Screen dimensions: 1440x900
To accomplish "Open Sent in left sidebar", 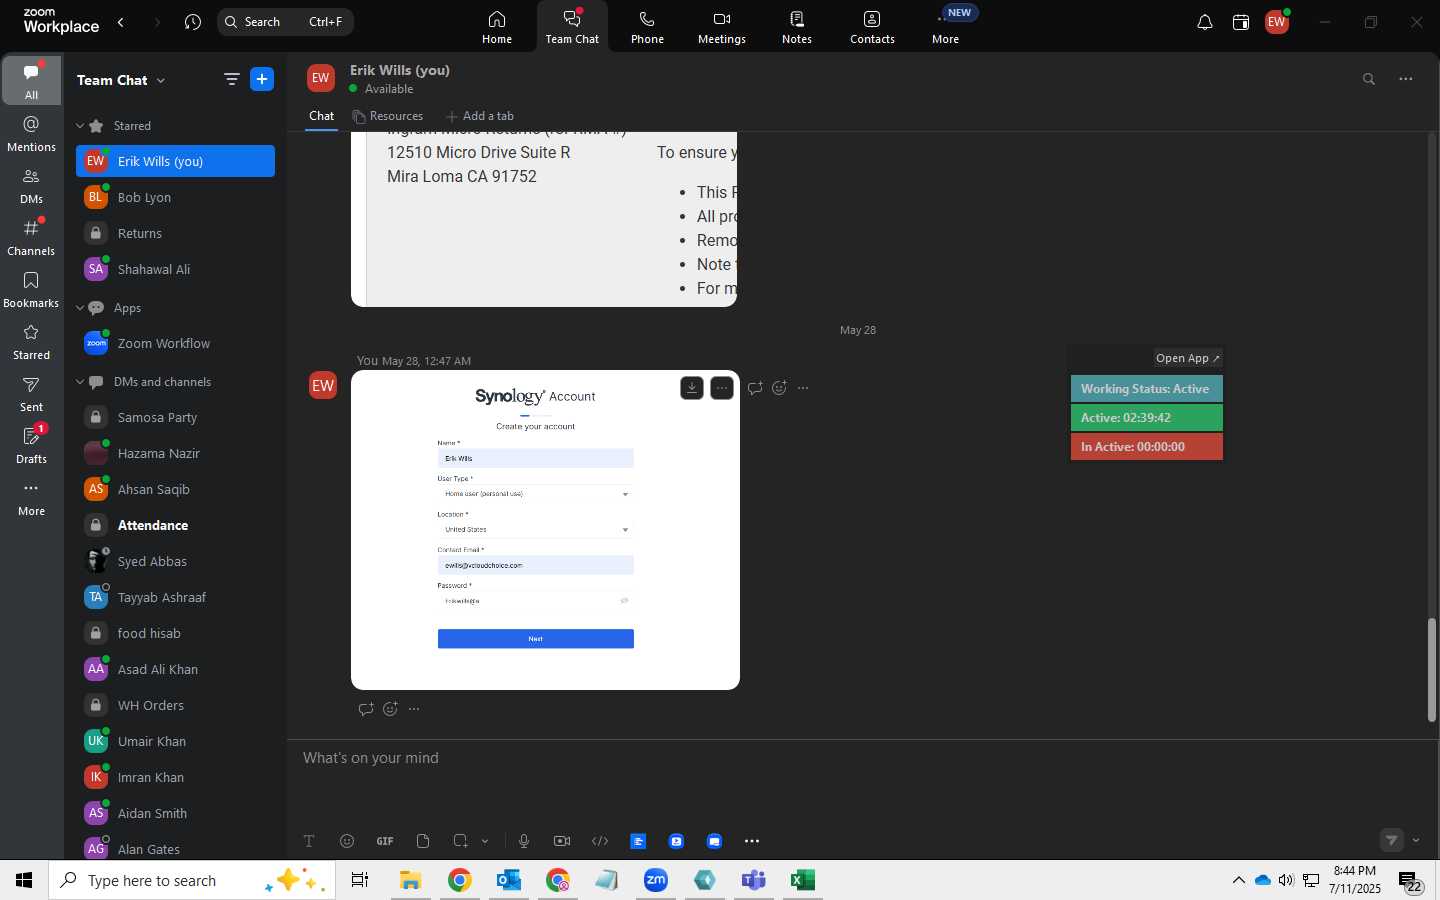I will tap(31, 393).
